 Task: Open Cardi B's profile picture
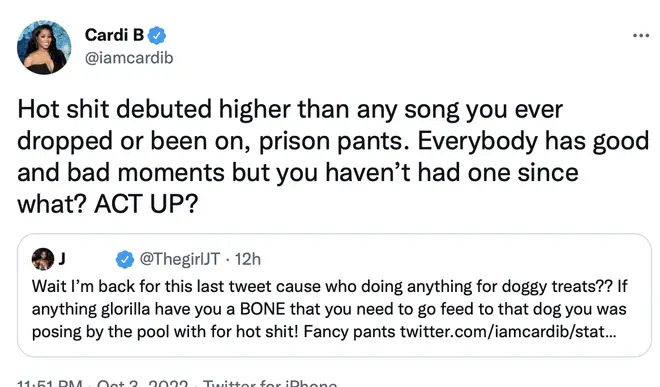click(44, 47)
